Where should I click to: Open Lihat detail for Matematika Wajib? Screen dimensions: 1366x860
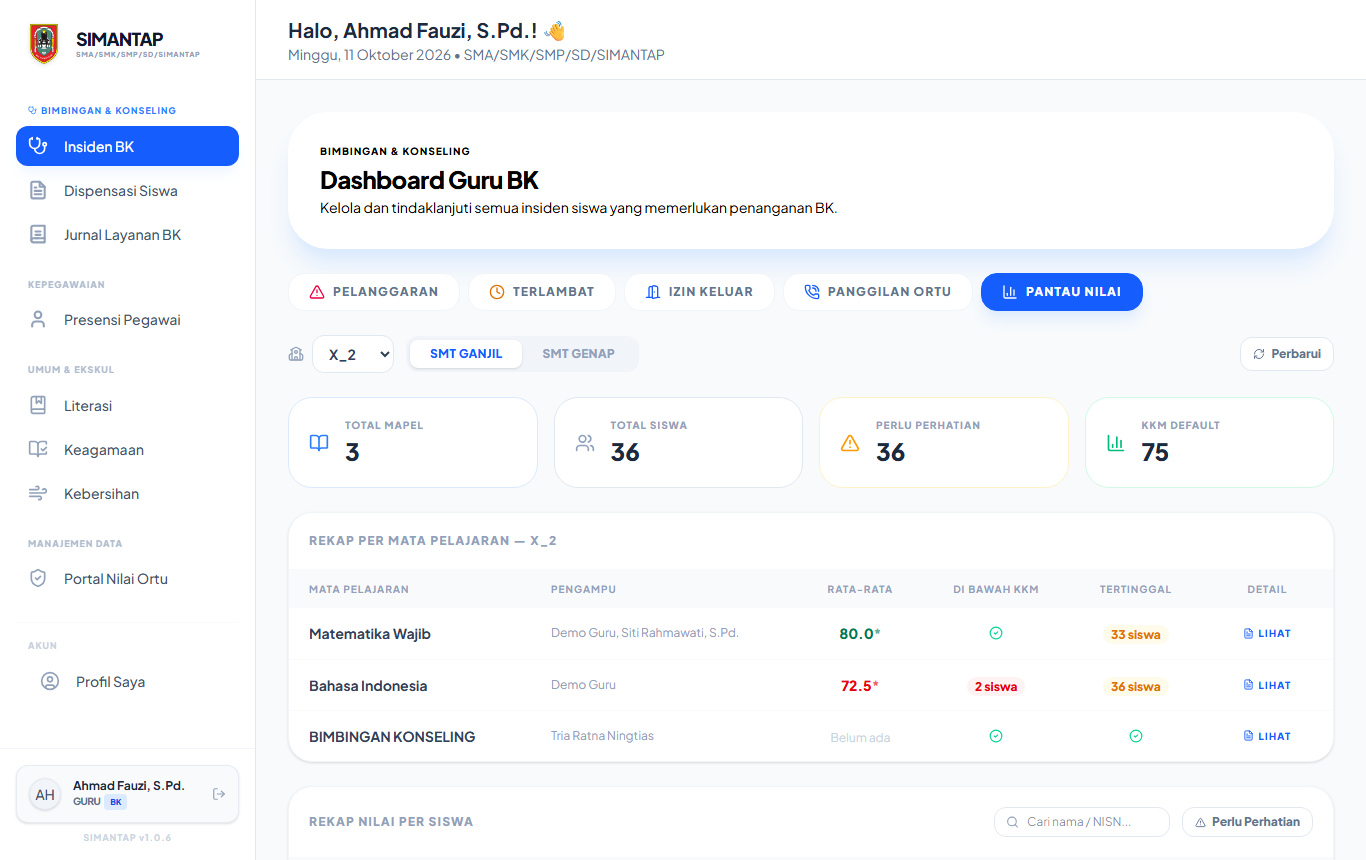pyautogui.click(x=1267, y=633)
